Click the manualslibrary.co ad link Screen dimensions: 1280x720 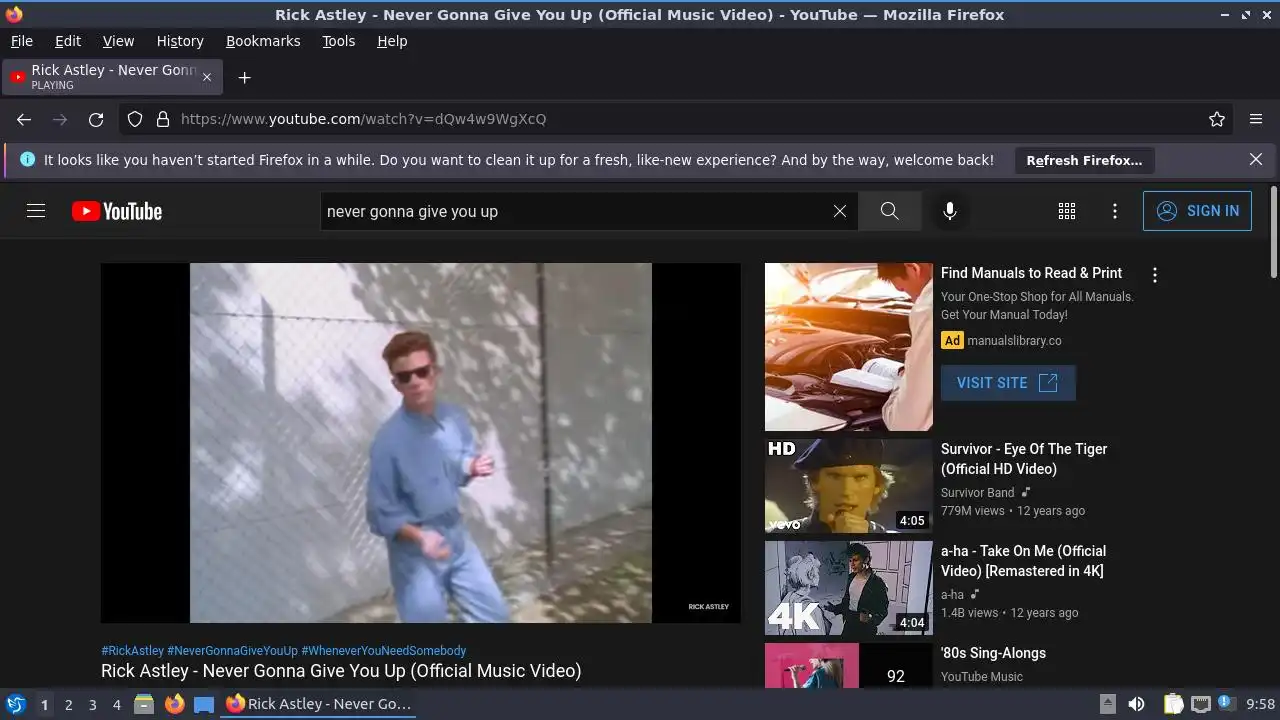(1014, 341)
